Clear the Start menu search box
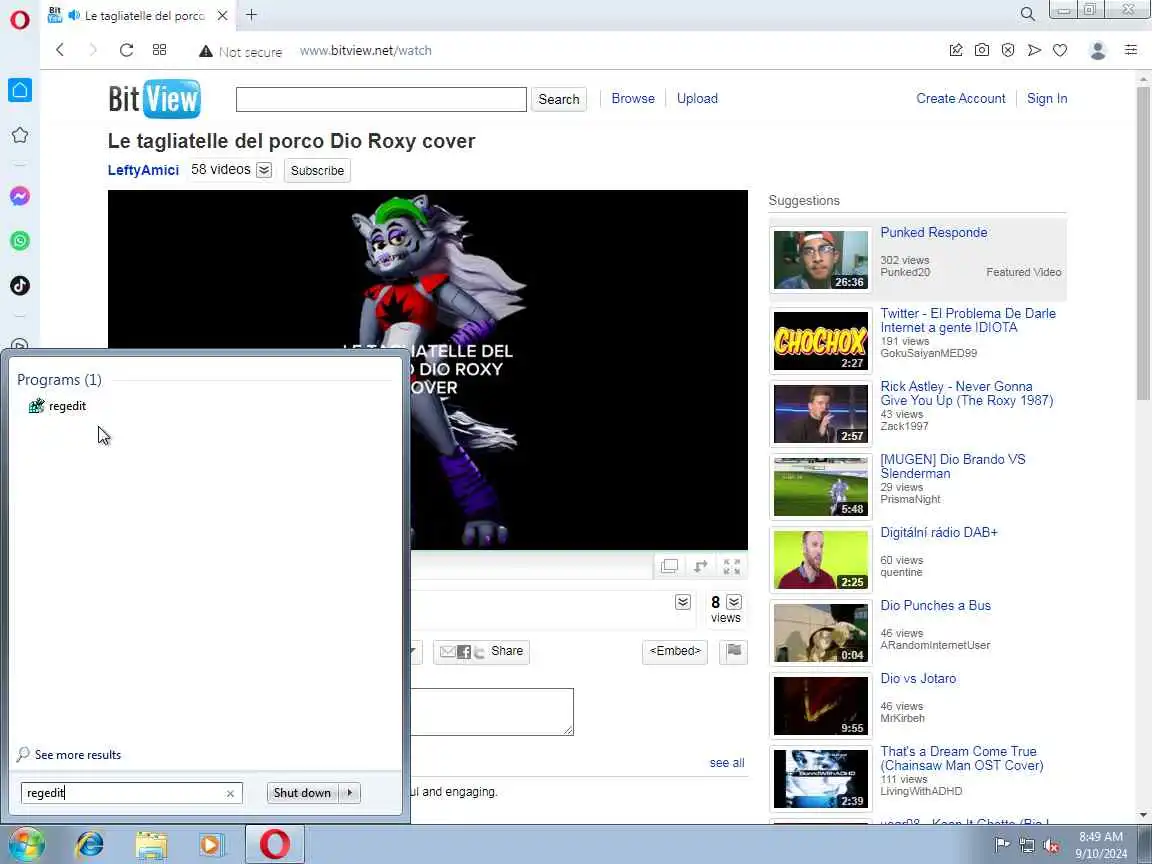Screen dimensions: 1152x864 coord(230,793)
